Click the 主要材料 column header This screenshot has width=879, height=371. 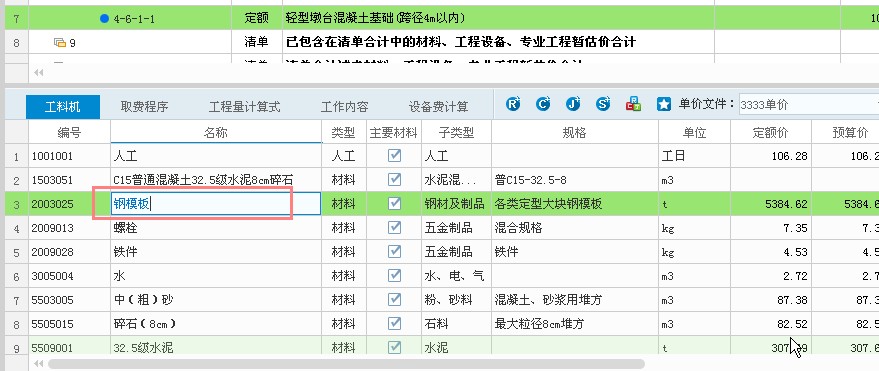point(394,132)
